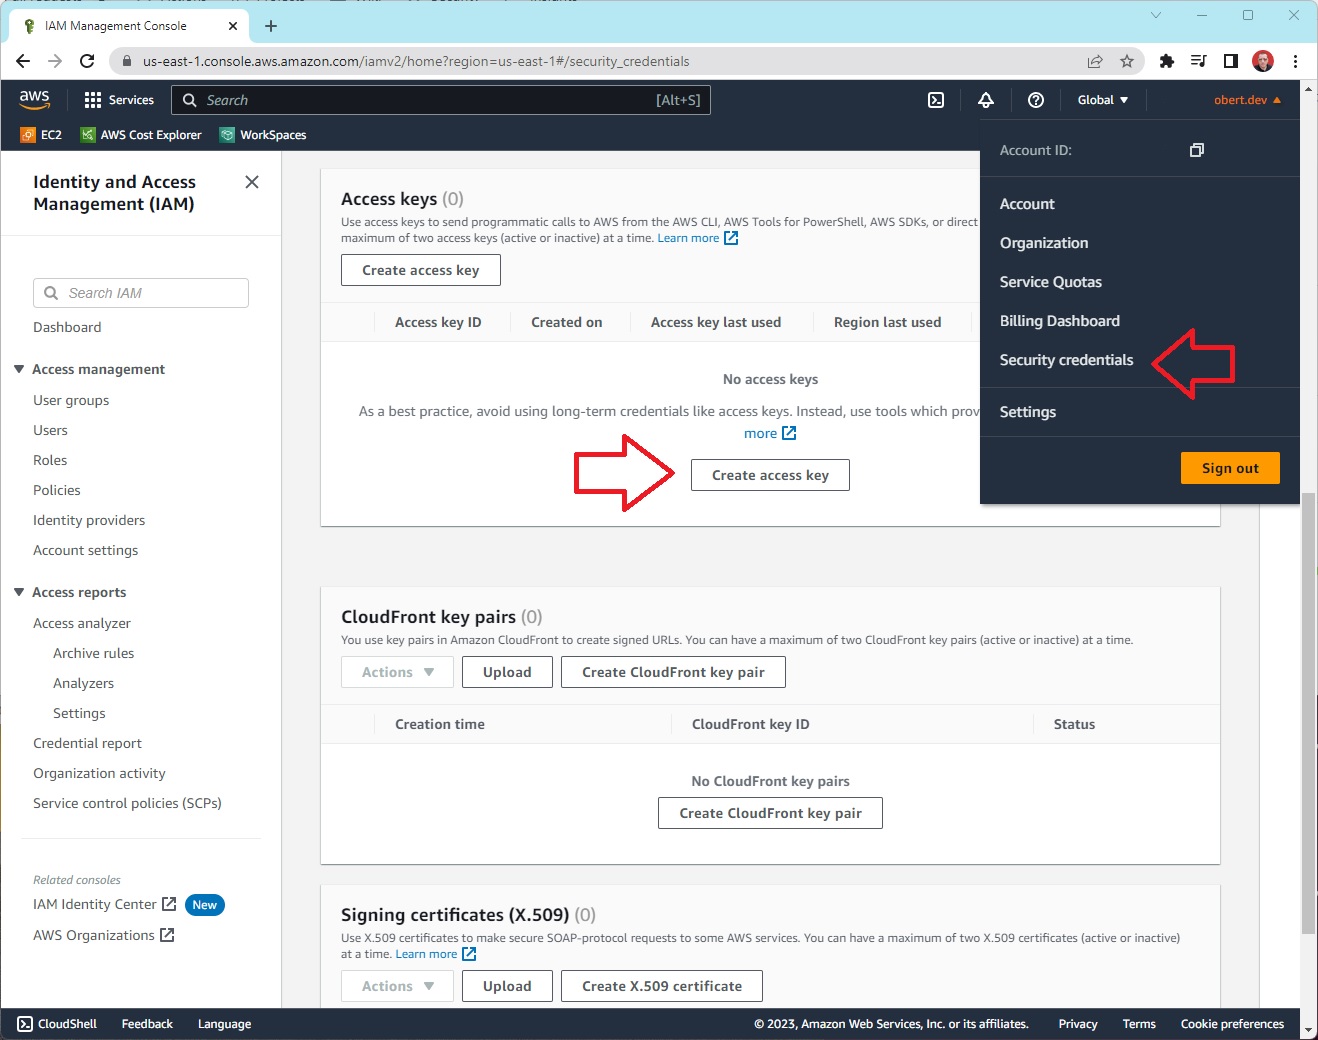
Task: Click the AWS logo home icon
Action: [x=34, y=99]
